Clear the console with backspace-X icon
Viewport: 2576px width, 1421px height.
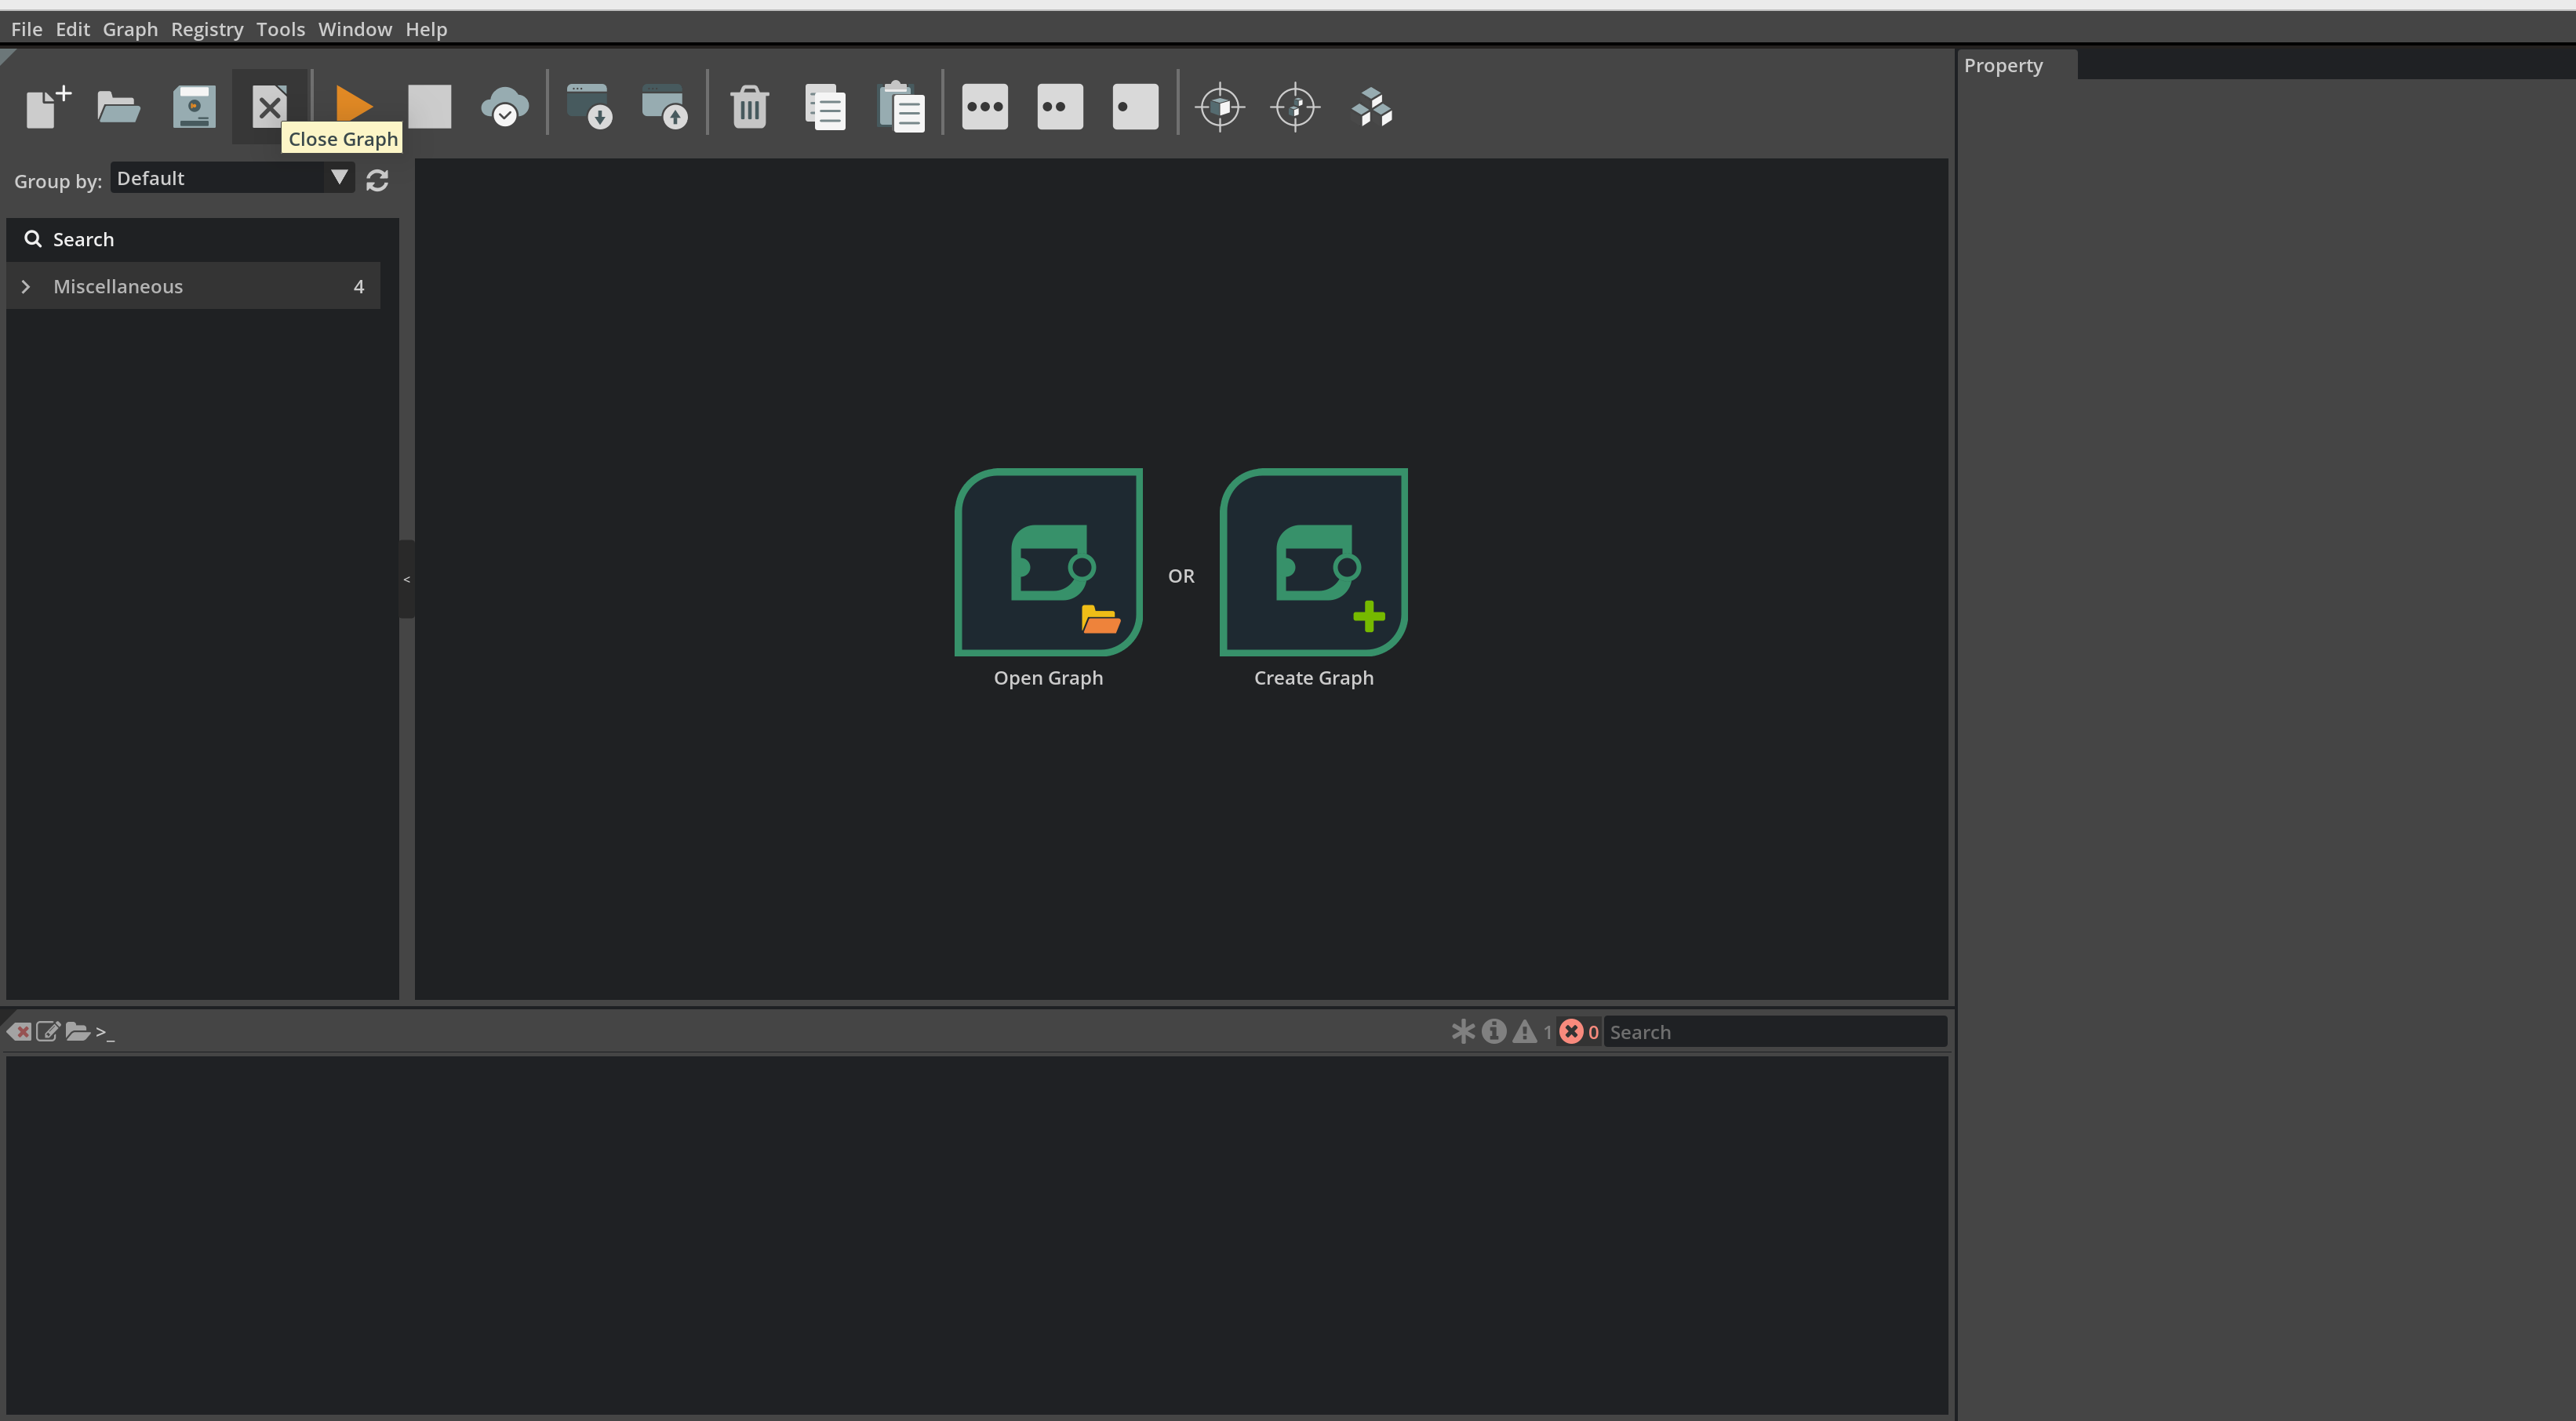(x=19, y=1031)
